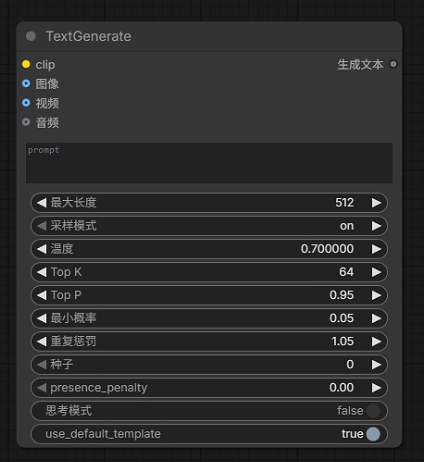Increase 最大长度 with right arrow
The width and height of the screenshot is (424, 462).
pyautogui.click(x=376, y=203)
